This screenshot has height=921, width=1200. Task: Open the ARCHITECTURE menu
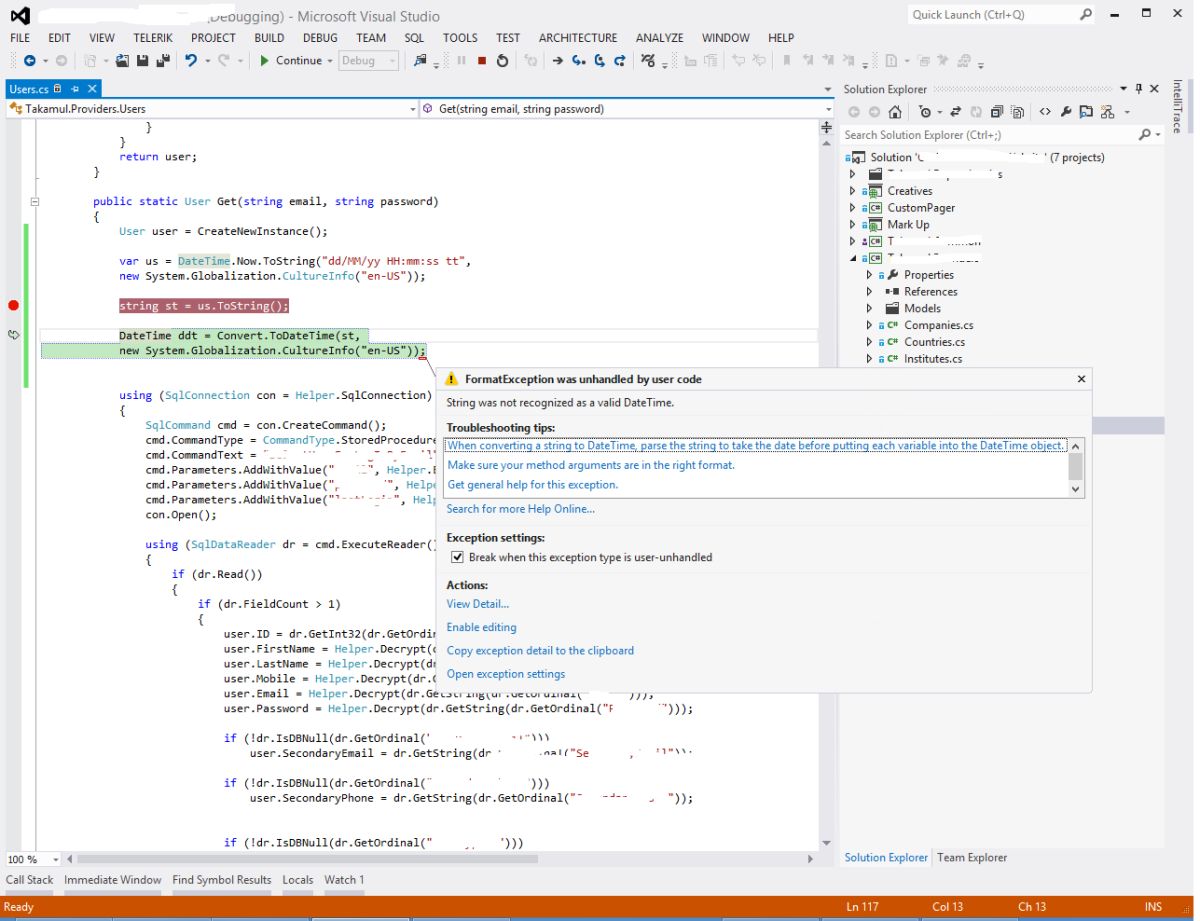tap(578, 38)
